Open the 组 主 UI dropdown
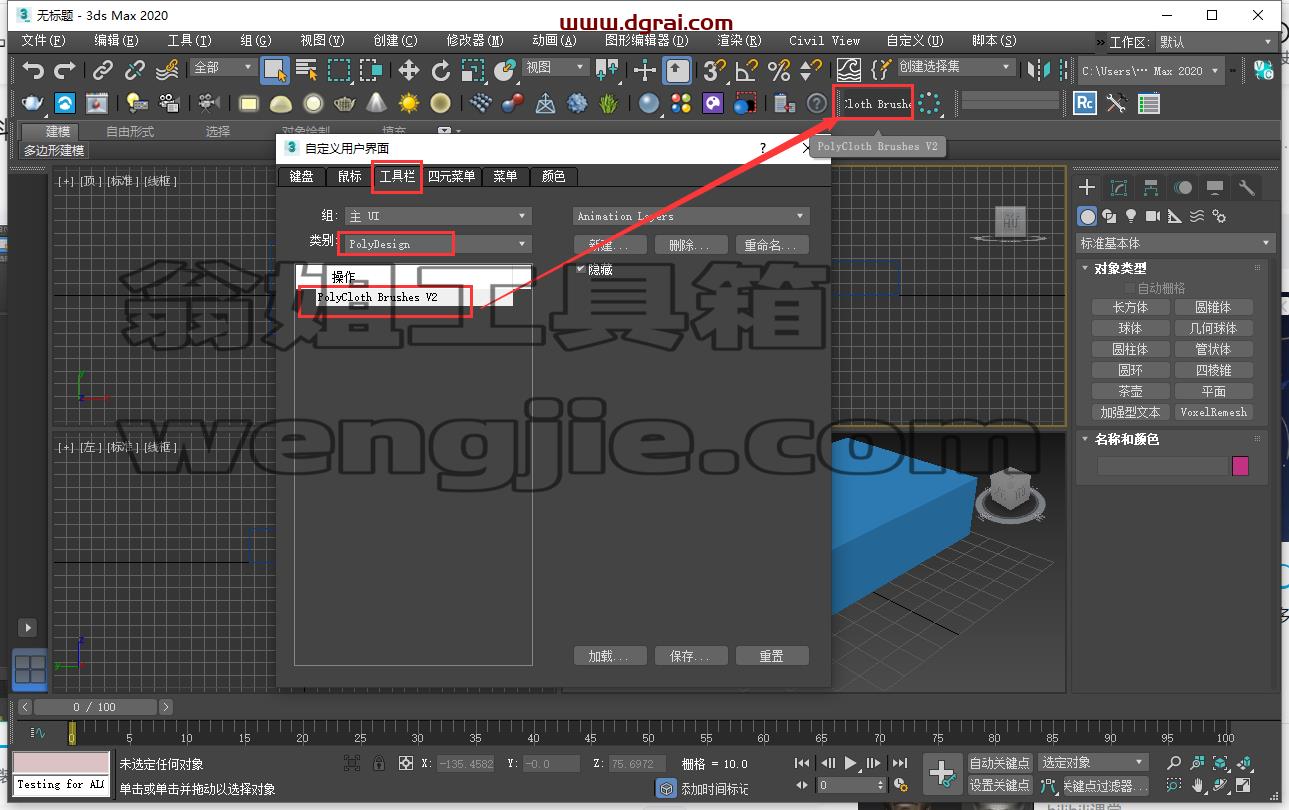 point(438,216)
